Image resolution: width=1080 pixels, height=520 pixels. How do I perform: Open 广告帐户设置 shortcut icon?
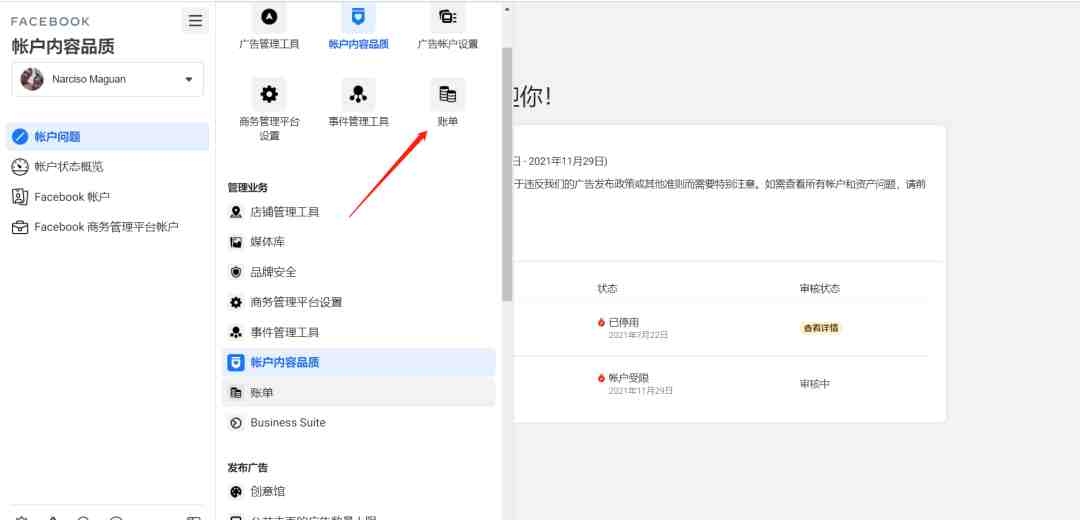click(x=448, y=17)
